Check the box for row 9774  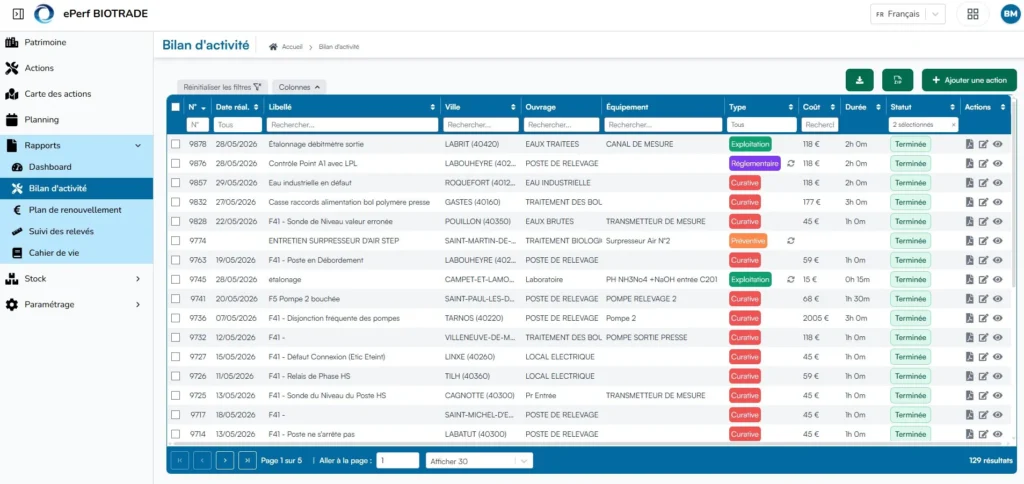click(x=175, y=241)
